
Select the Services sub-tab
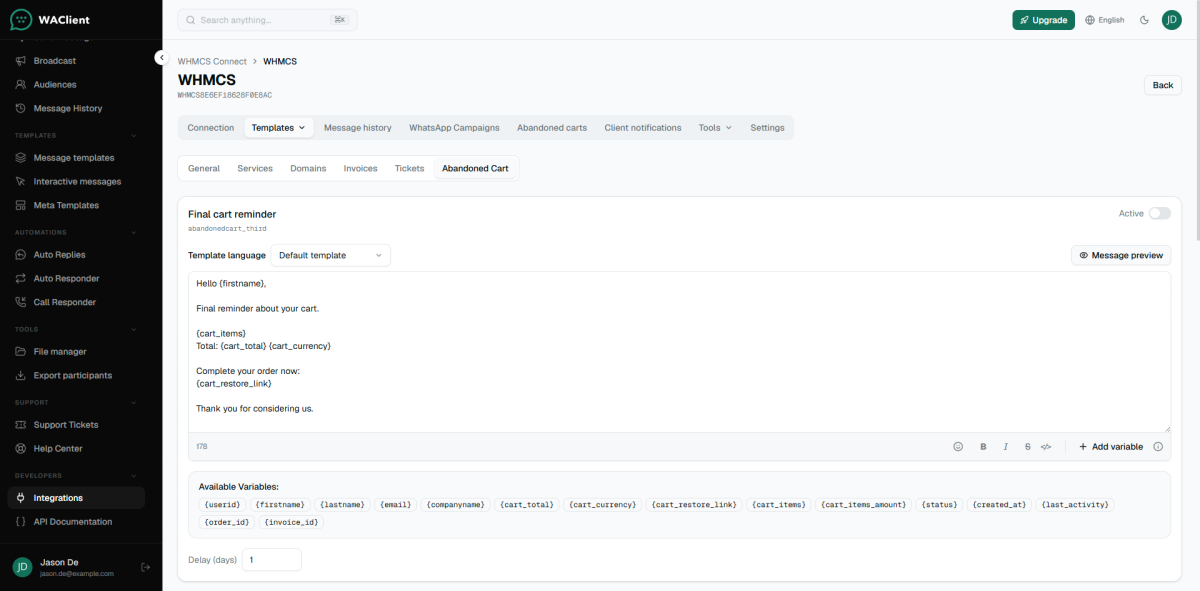[x=255, y=168]
